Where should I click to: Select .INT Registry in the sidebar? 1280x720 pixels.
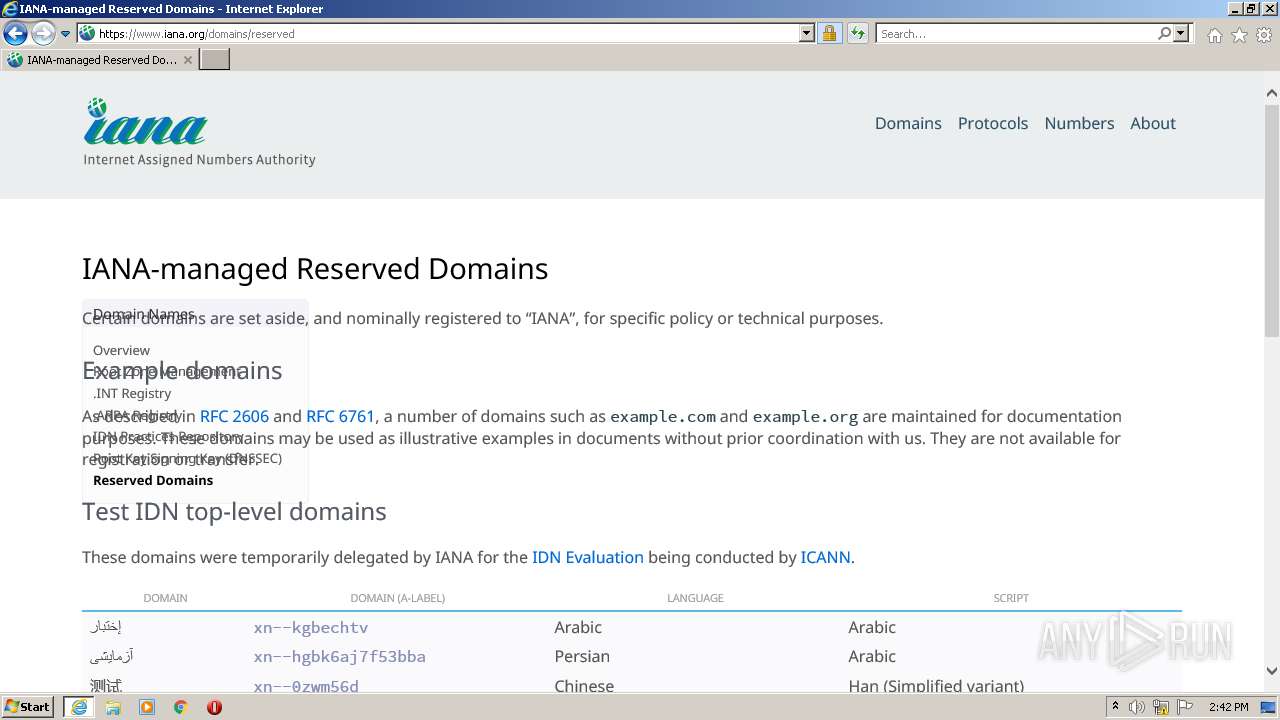pos(132,393)
